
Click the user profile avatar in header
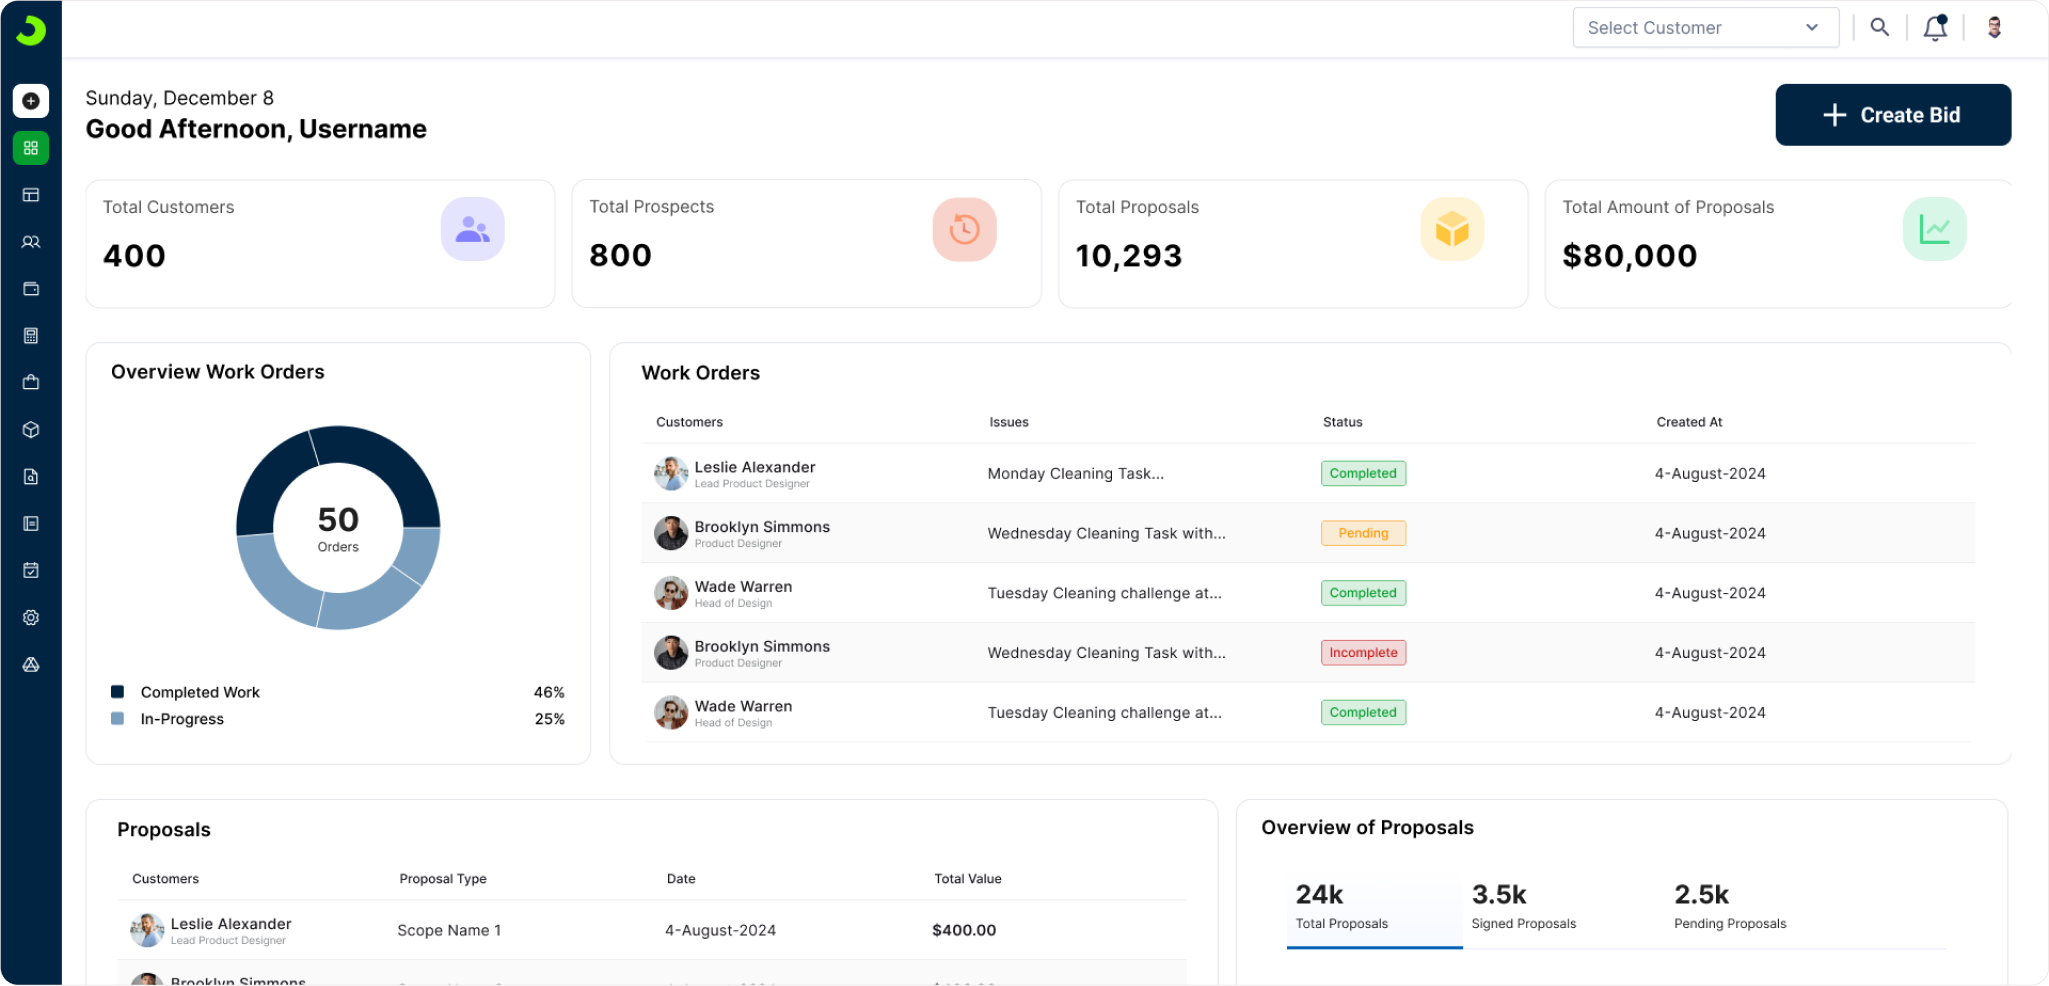(x=1994, y=28)
